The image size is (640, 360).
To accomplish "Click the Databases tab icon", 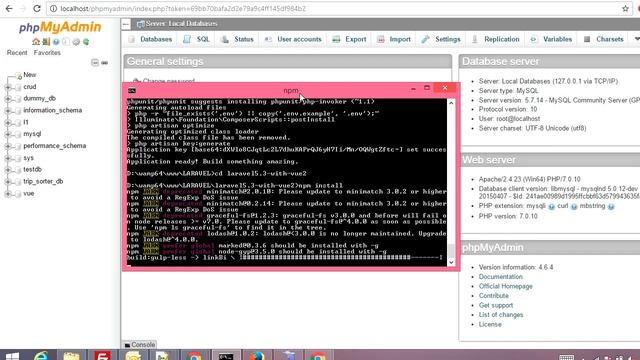I will [x=131, y=39].
